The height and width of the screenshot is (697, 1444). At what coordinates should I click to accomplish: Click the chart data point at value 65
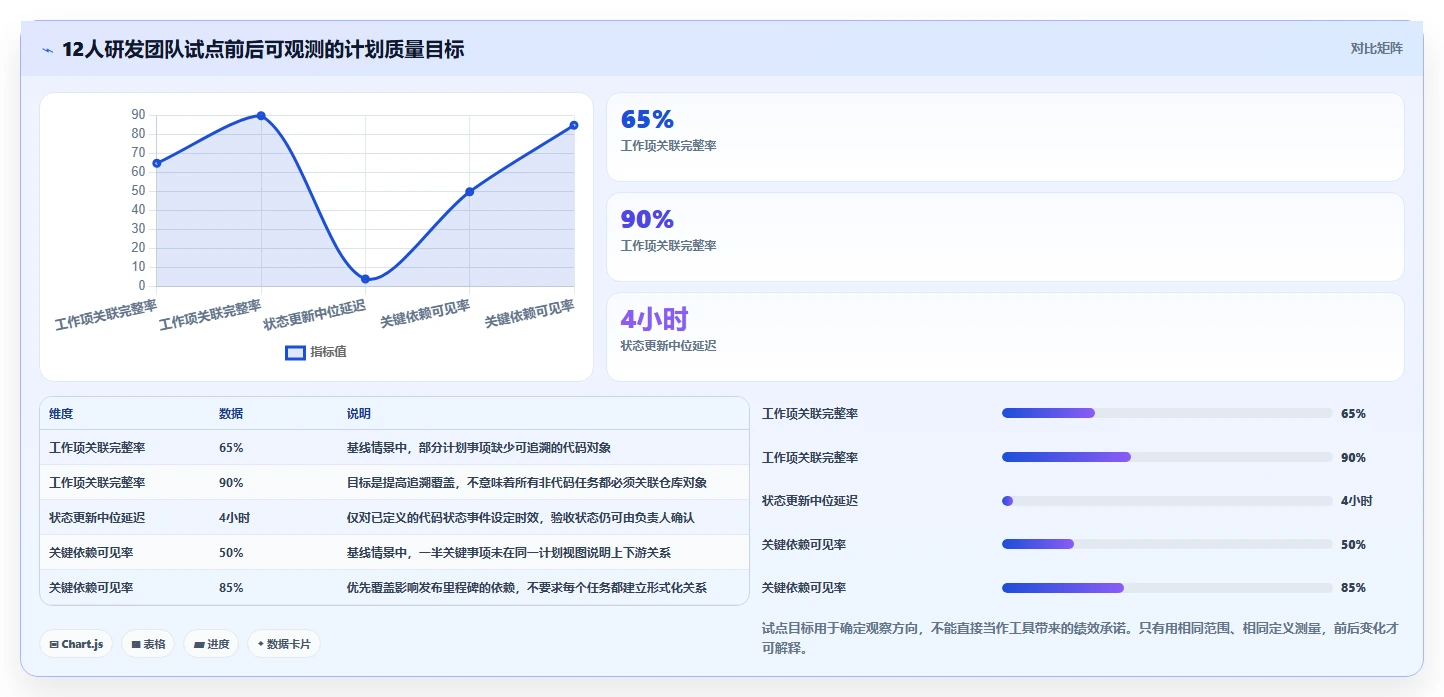click(157, 163)
